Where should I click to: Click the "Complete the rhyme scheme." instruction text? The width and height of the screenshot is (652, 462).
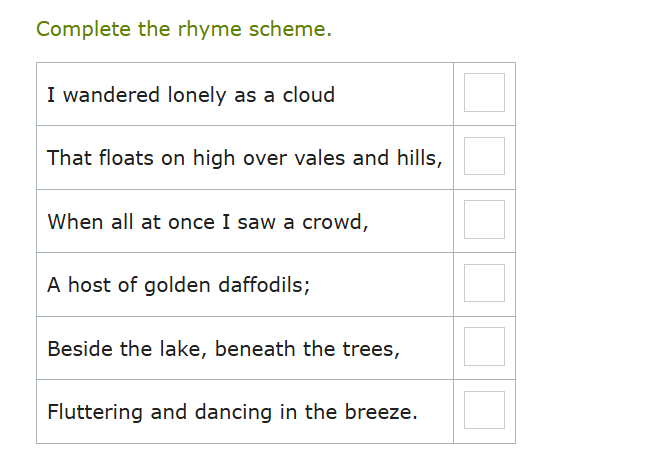point(183,29)
